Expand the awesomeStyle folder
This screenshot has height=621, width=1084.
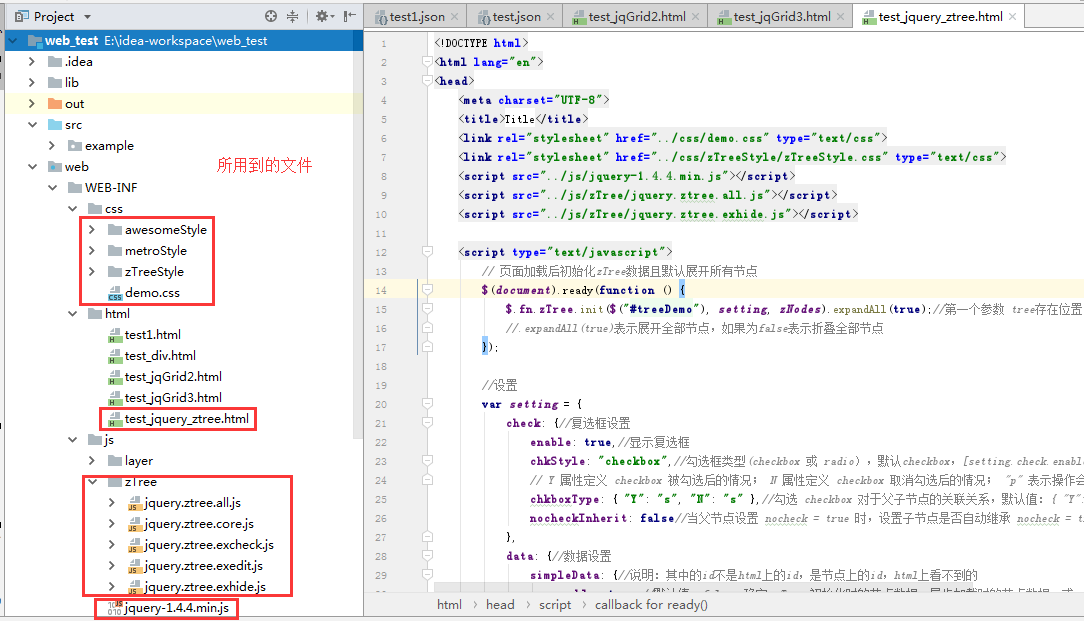pyautogui.click(x=92, y=230)
